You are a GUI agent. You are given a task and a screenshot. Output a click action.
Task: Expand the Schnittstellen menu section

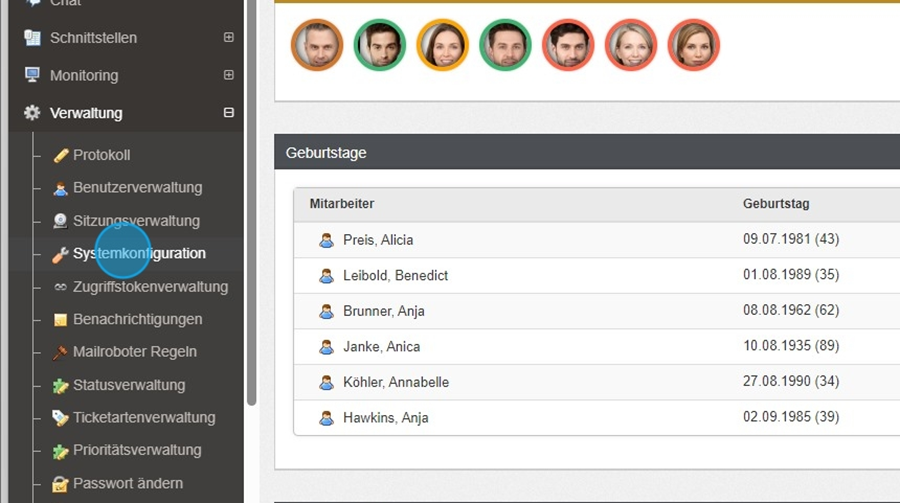(x=229, y=38)
